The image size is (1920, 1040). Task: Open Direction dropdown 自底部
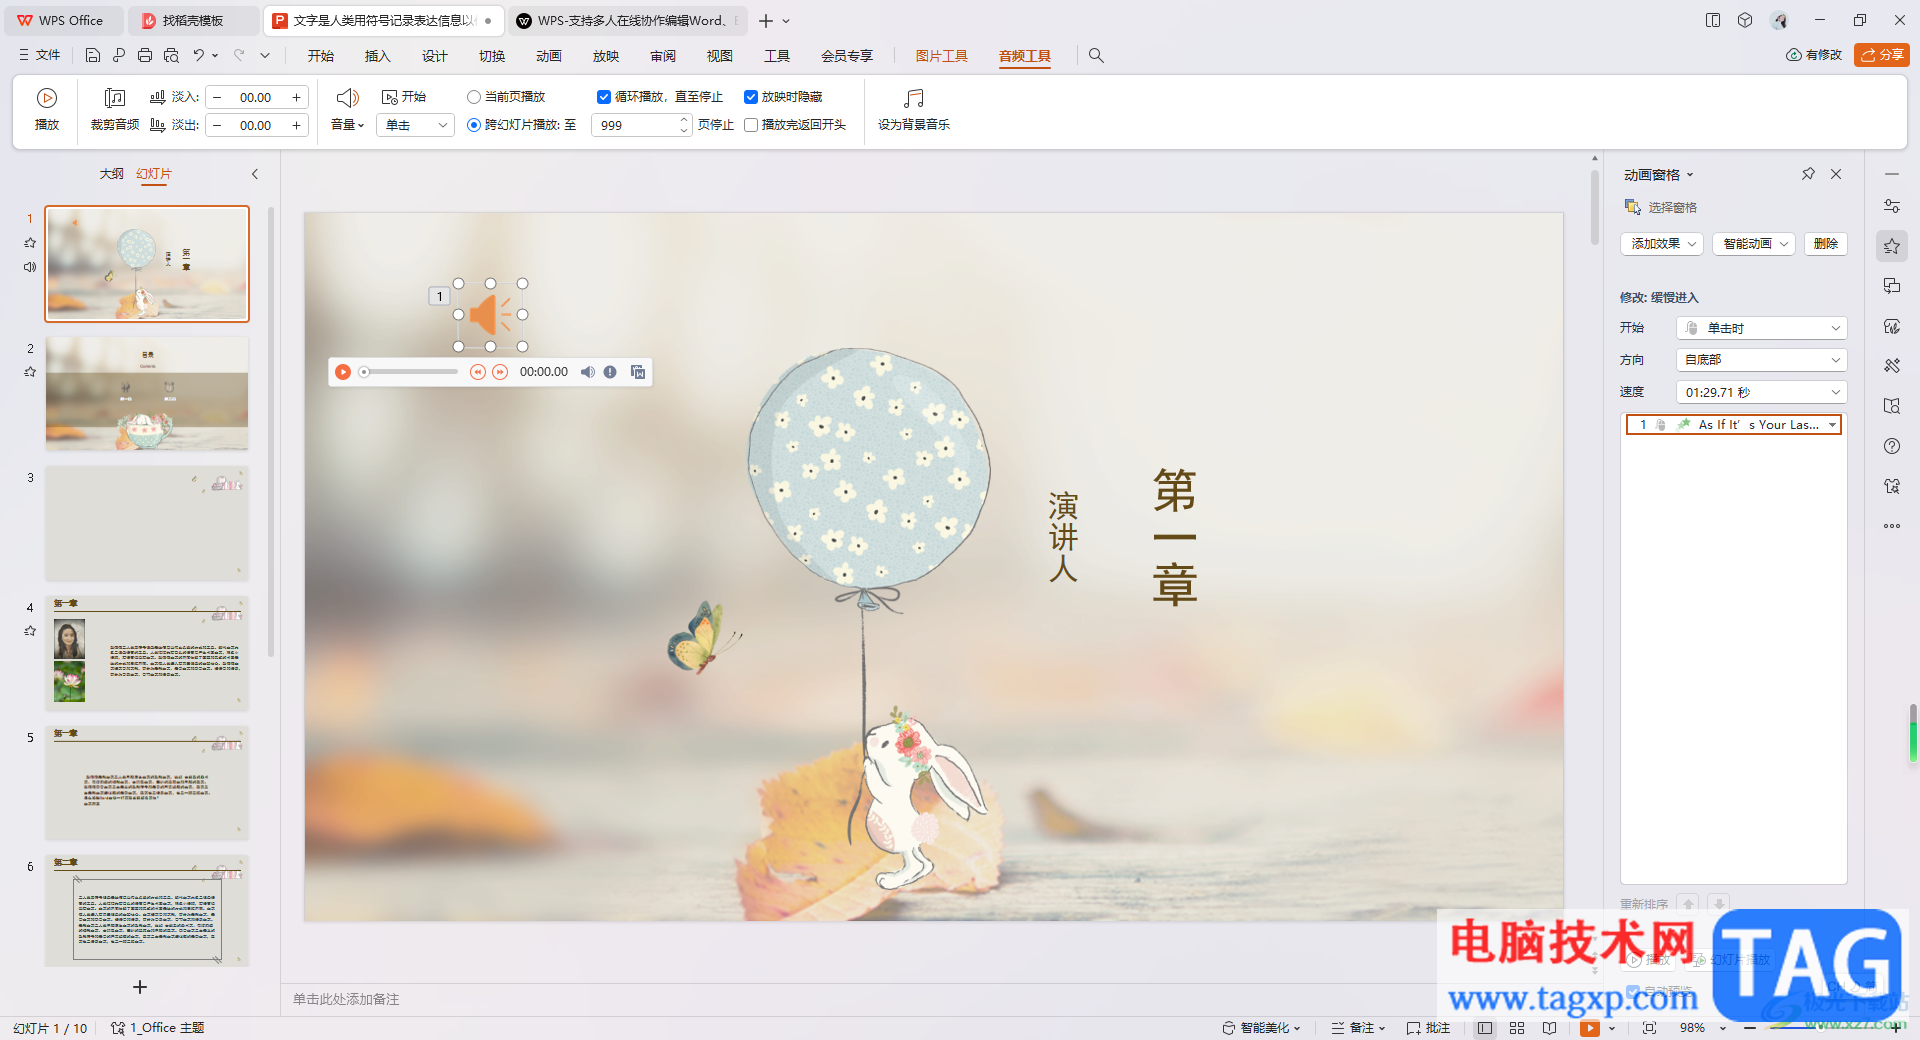pyautogui.click(x=1762, y=360)
